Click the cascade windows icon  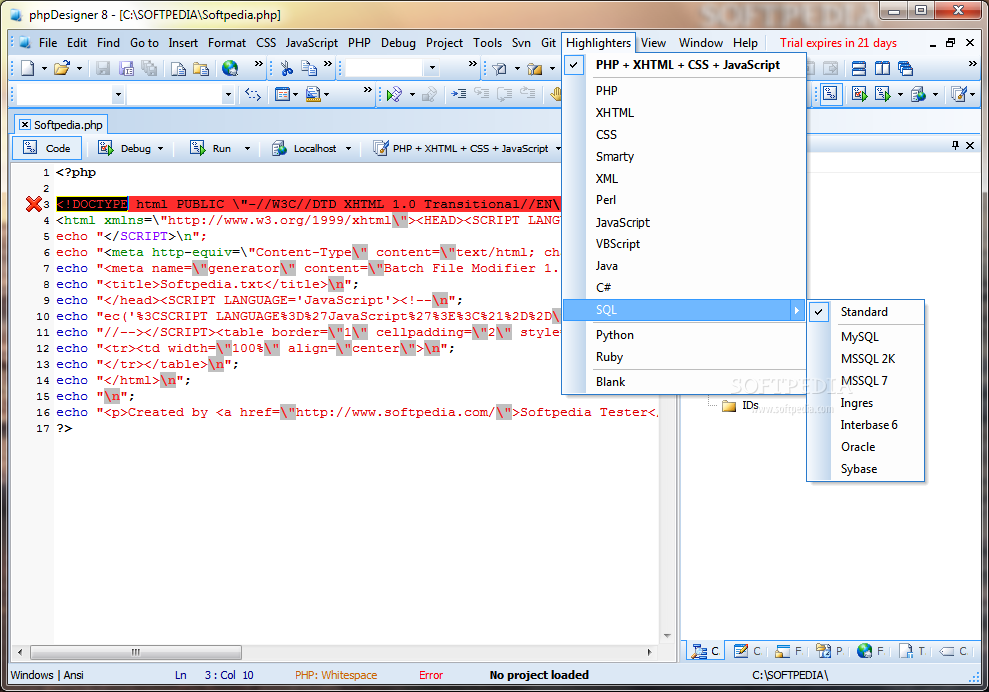[905, 68]
